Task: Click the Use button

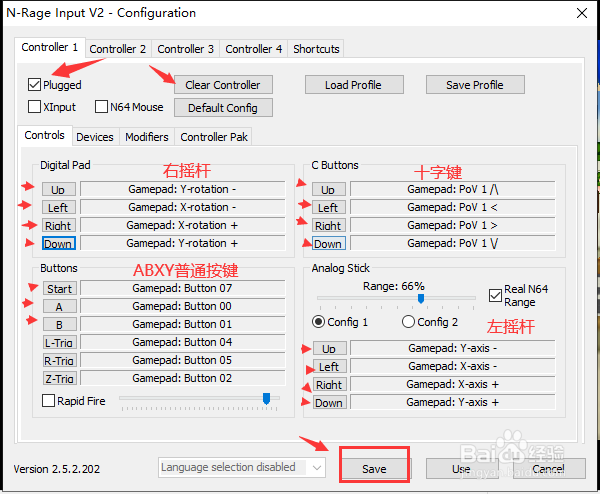Action: tap(461, 469)
